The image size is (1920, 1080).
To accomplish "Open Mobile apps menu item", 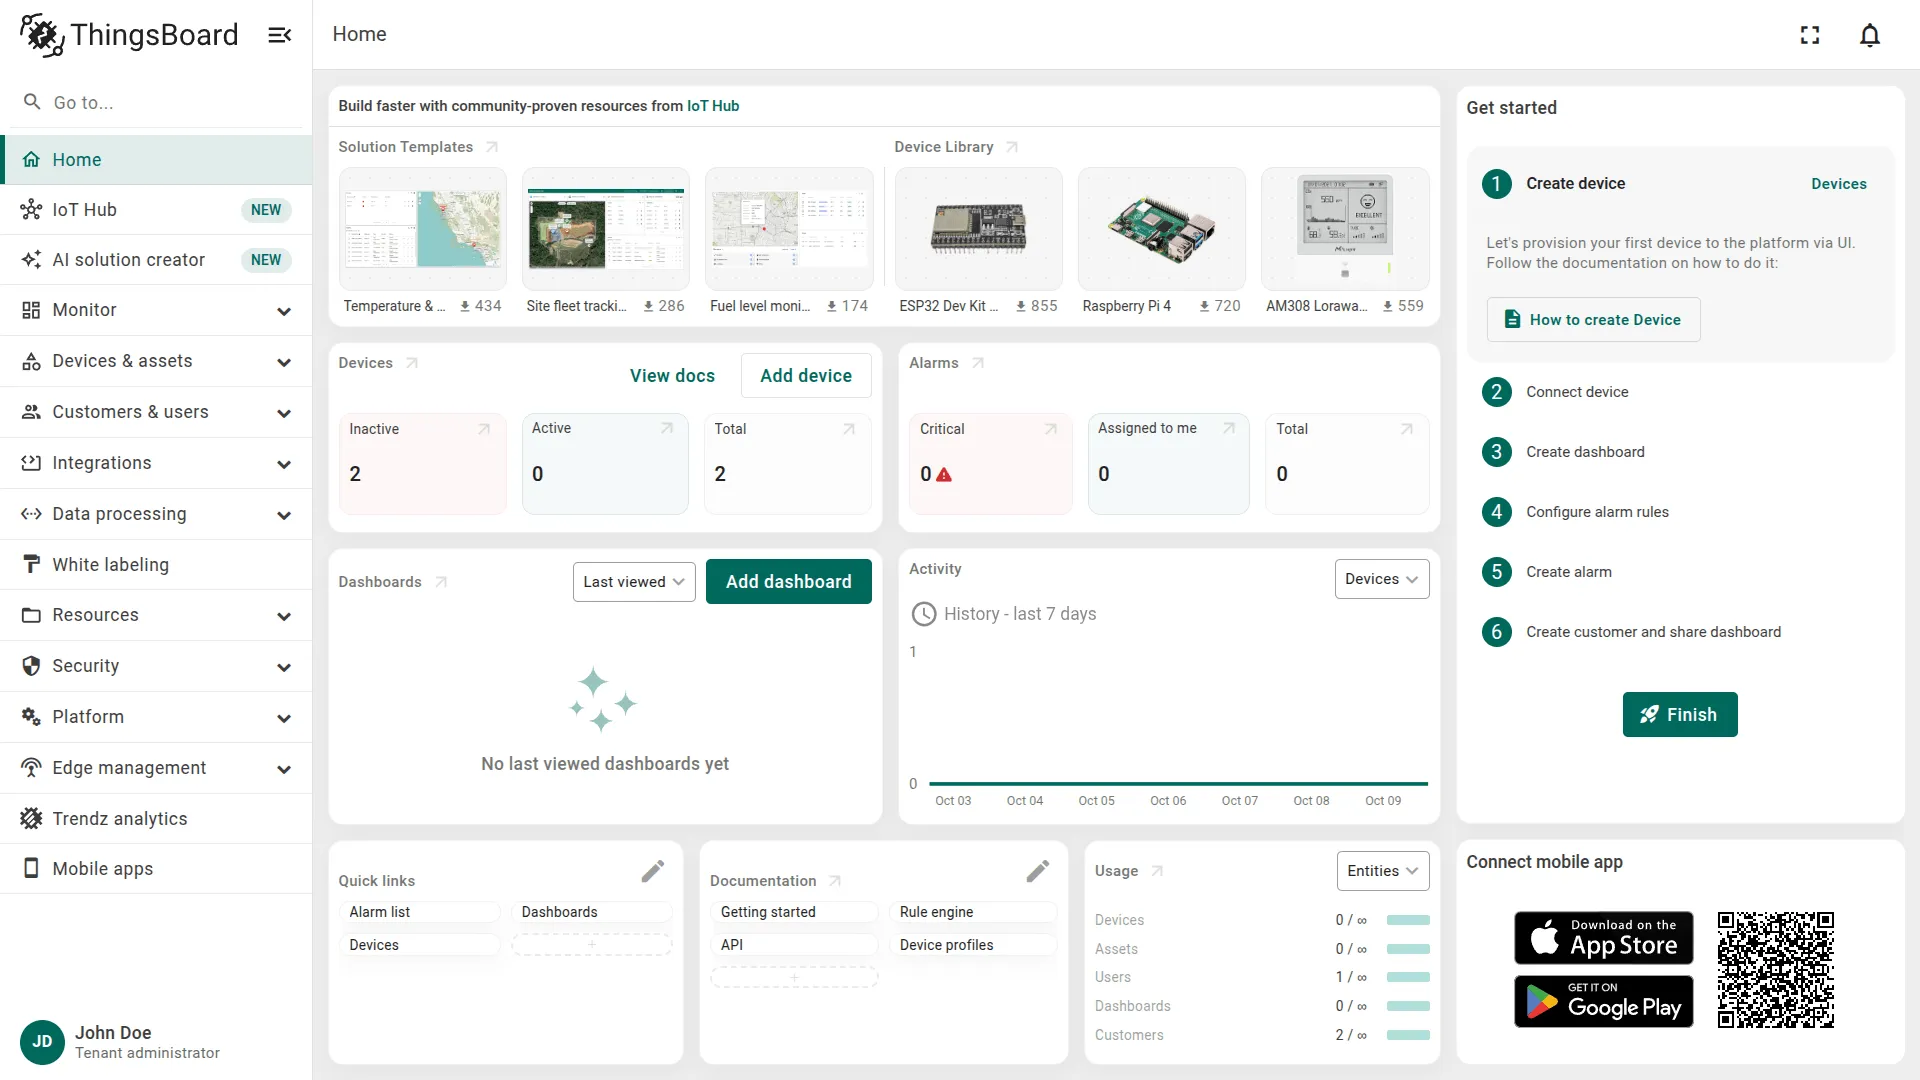I will [156, 869].
